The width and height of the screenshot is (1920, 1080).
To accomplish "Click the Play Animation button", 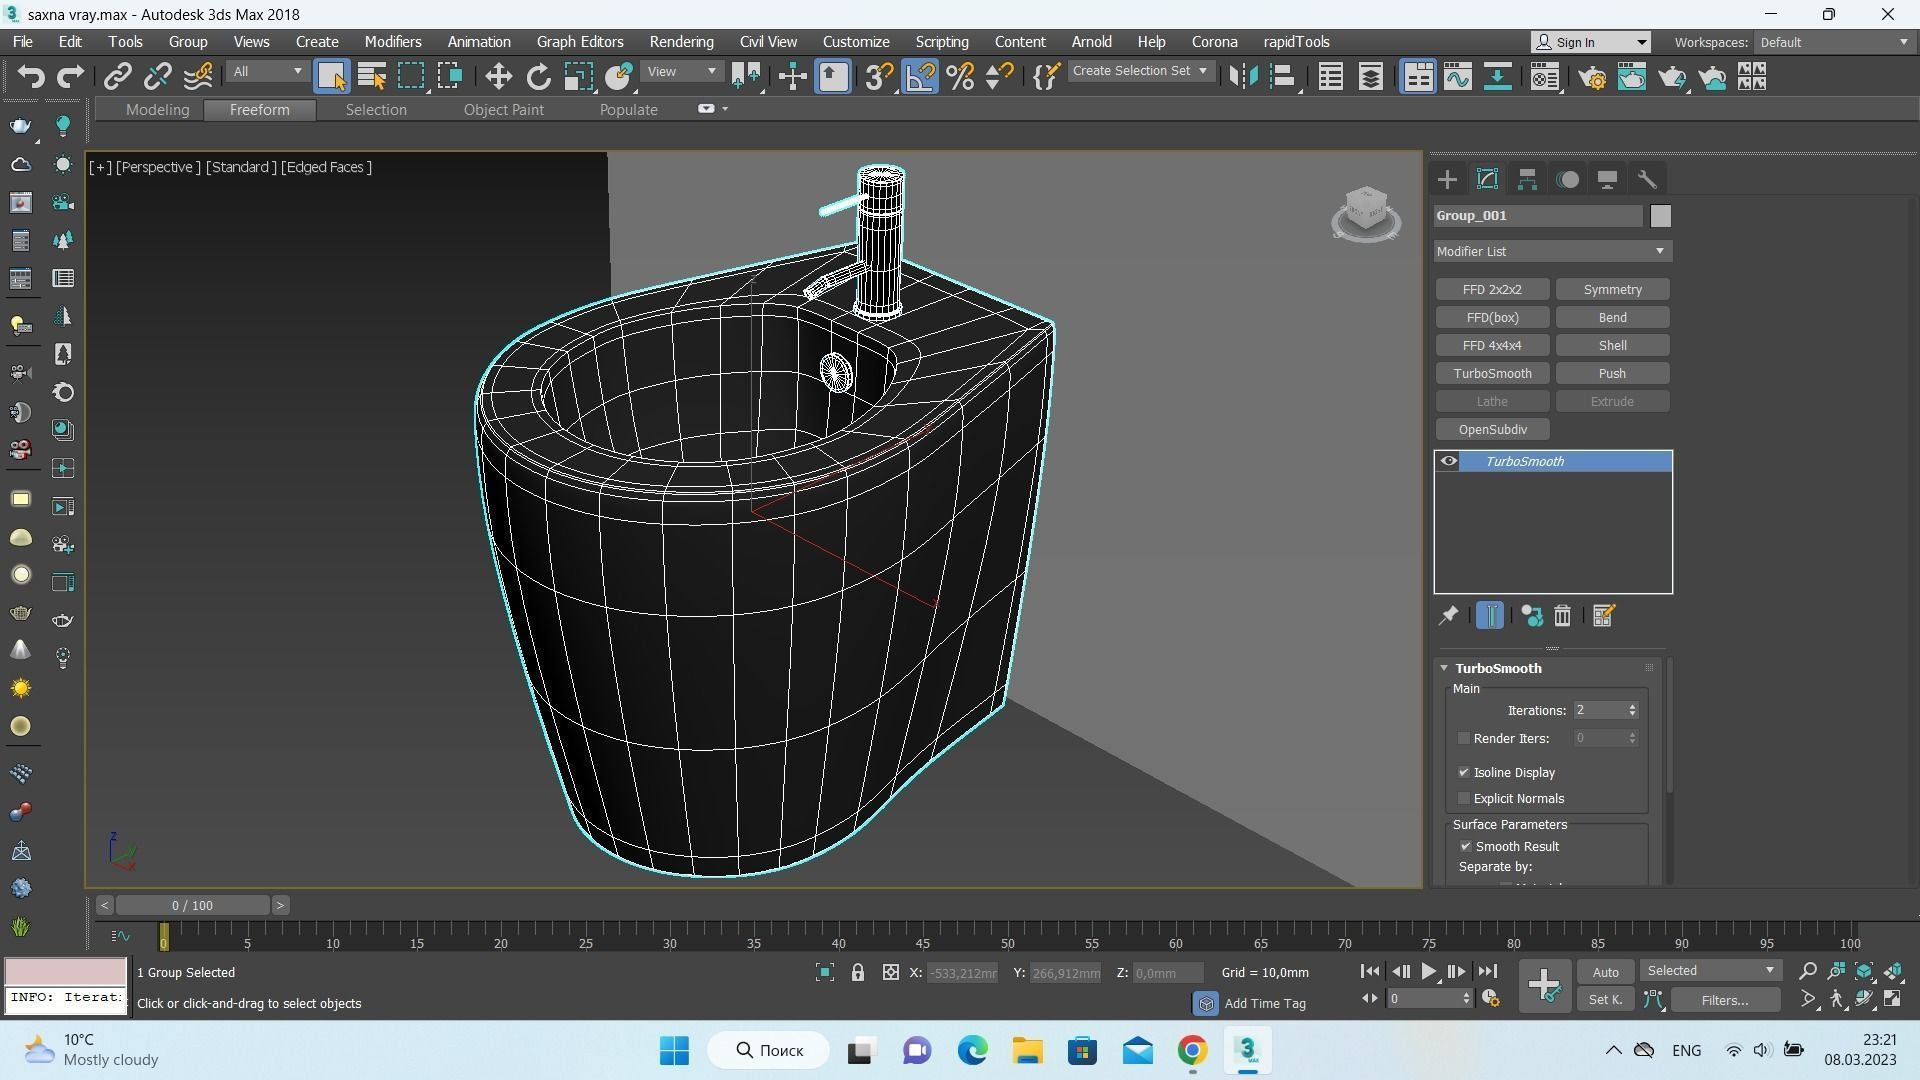I will click(1428, 971).
